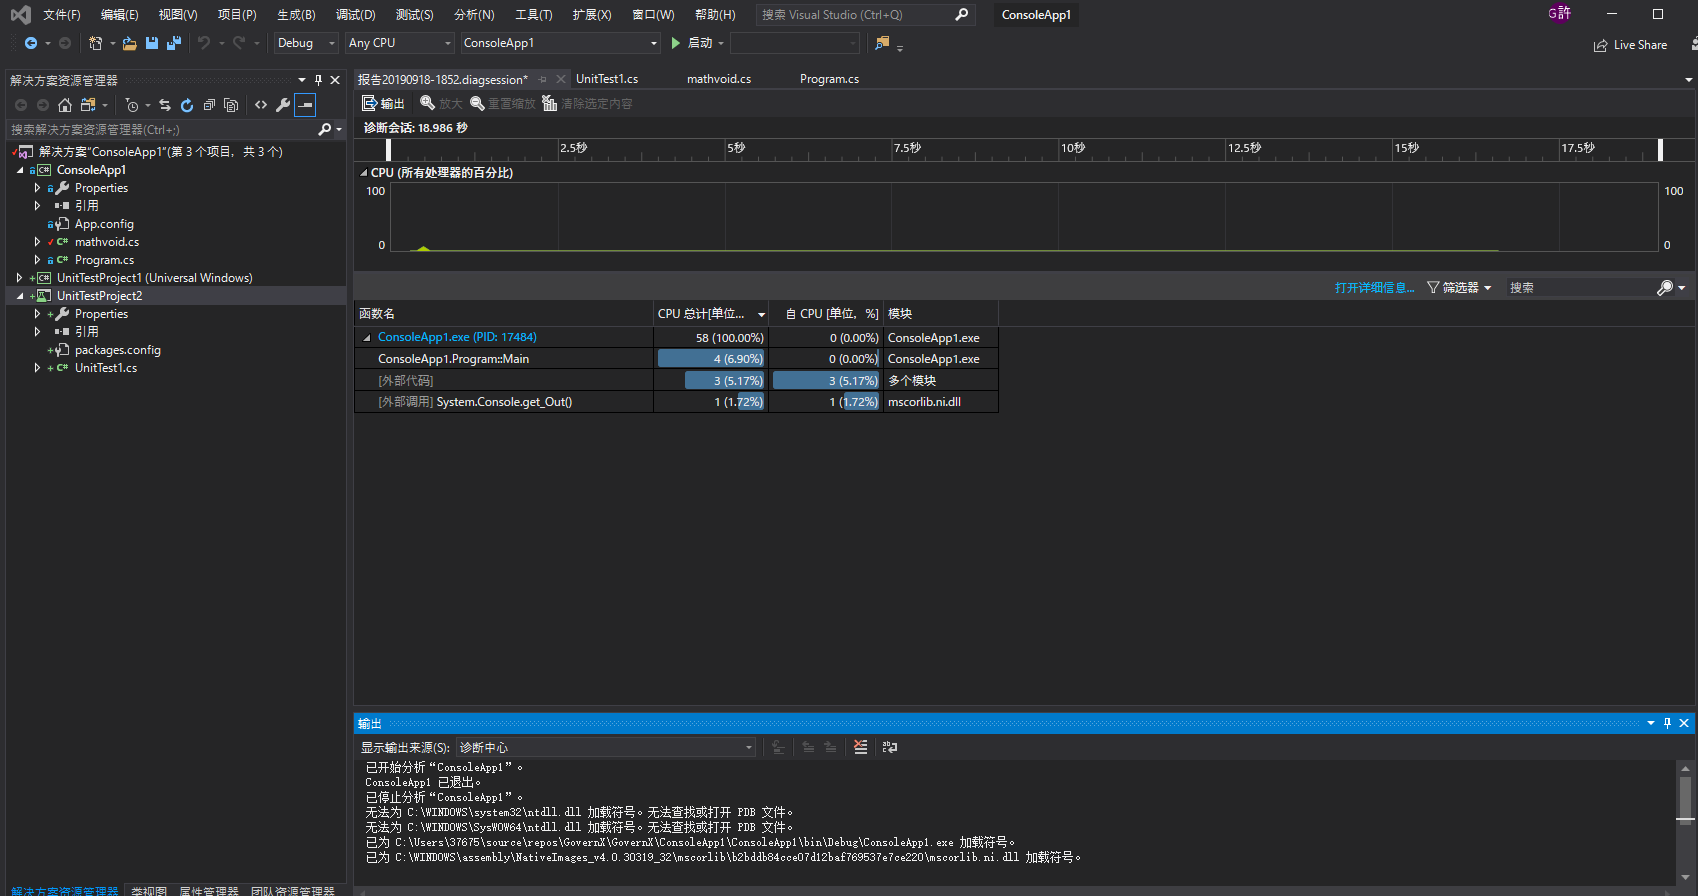The height and width of the screenshot is (896, 1698).
Task: Close the diagsession report tab
Action: coord(561,79)
